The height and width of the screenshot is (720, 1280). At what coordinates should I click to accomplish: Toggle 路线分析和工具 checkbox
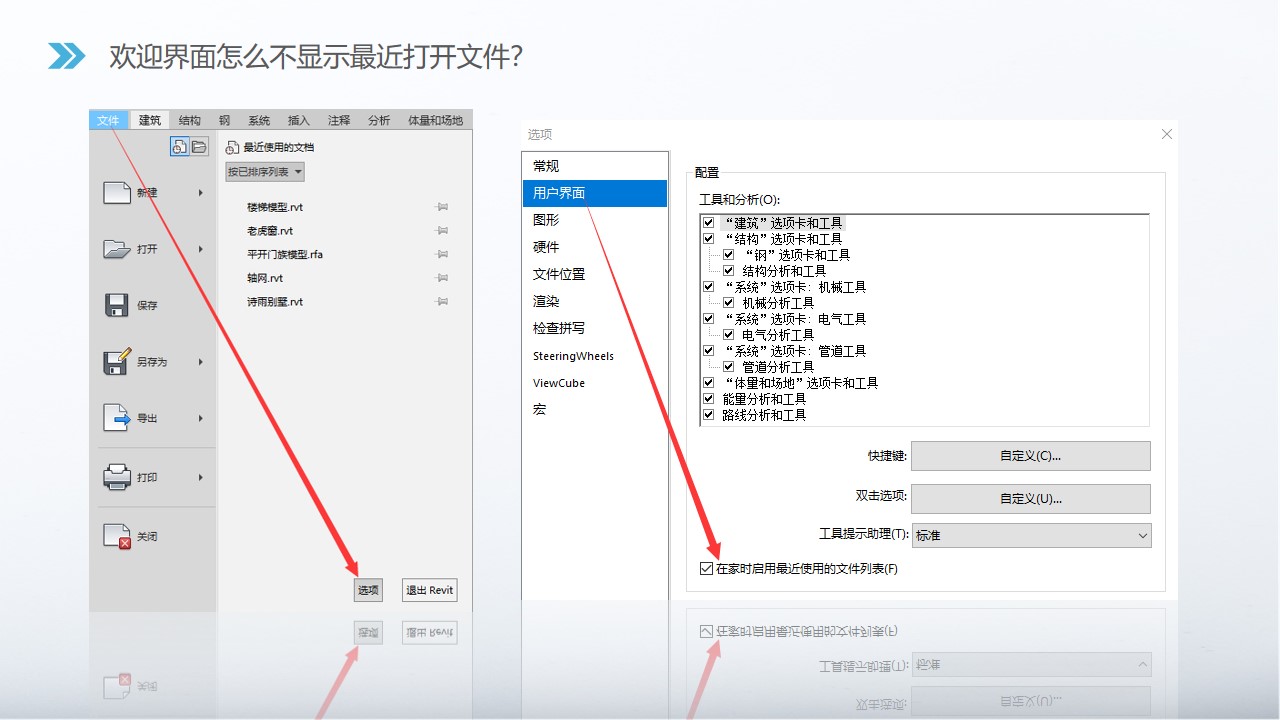709,415
